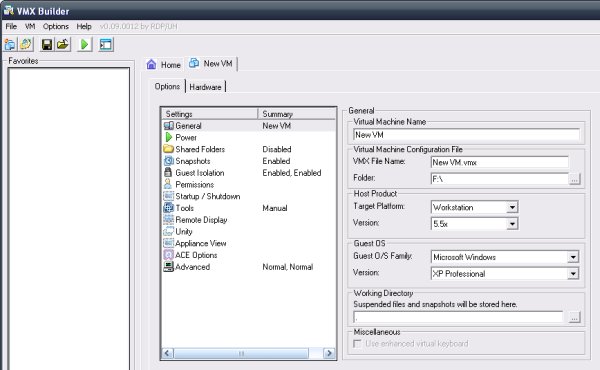Image resolution: width=600 pixels, height=370 pixels.
Task: Click the new VM toolbar icon
Action: tap(10, 44)
